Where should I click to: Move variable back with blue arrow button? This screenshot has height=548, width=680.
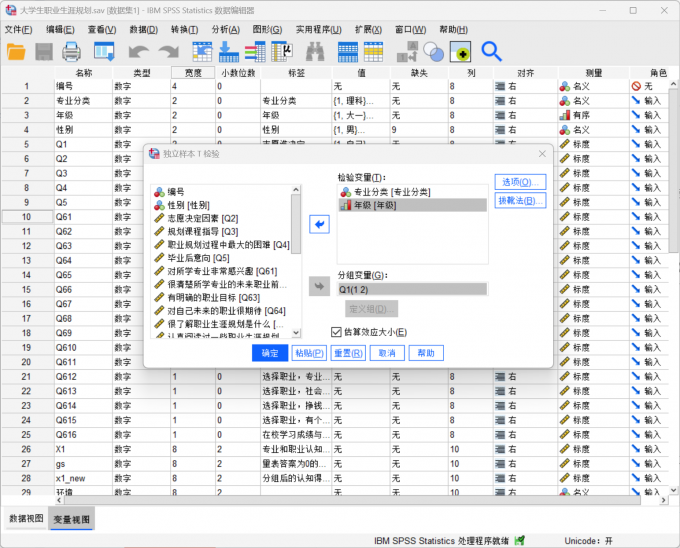click(319, 224)
